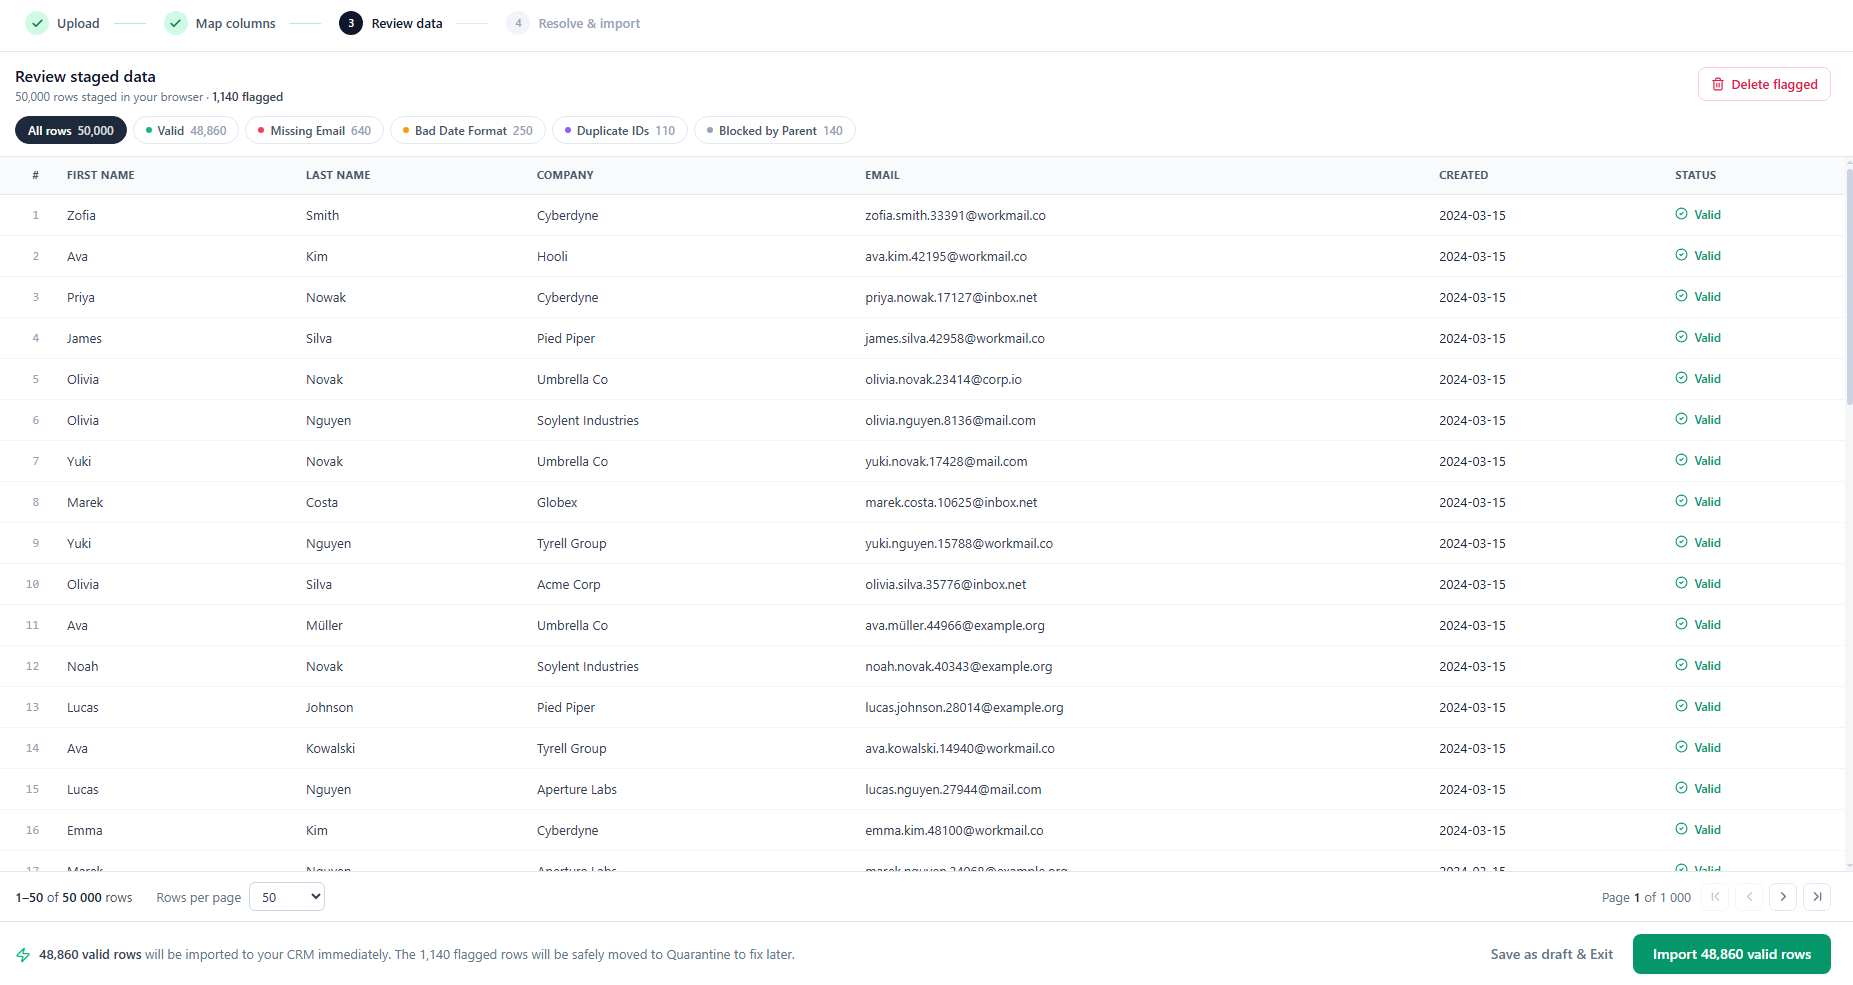Click trash icon in Delete flagged button

coord(1718,84)
